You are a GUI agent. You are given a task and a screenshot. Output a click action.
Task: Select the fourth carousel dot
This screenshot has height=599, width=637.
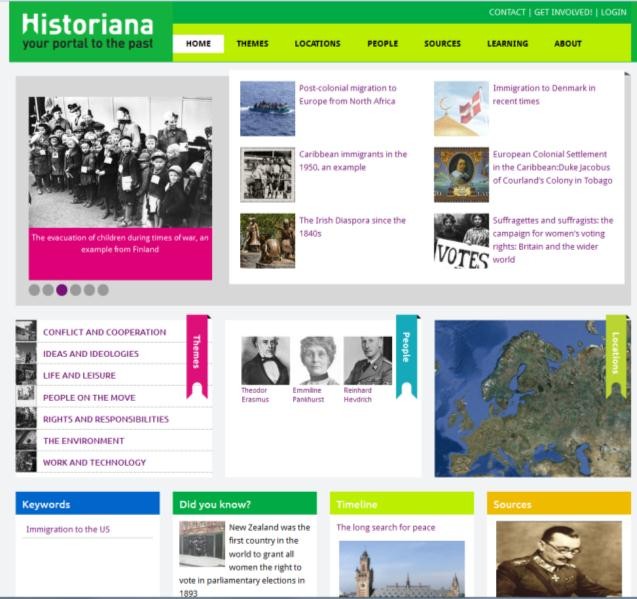pyautogui.click(x=75, y=290)
